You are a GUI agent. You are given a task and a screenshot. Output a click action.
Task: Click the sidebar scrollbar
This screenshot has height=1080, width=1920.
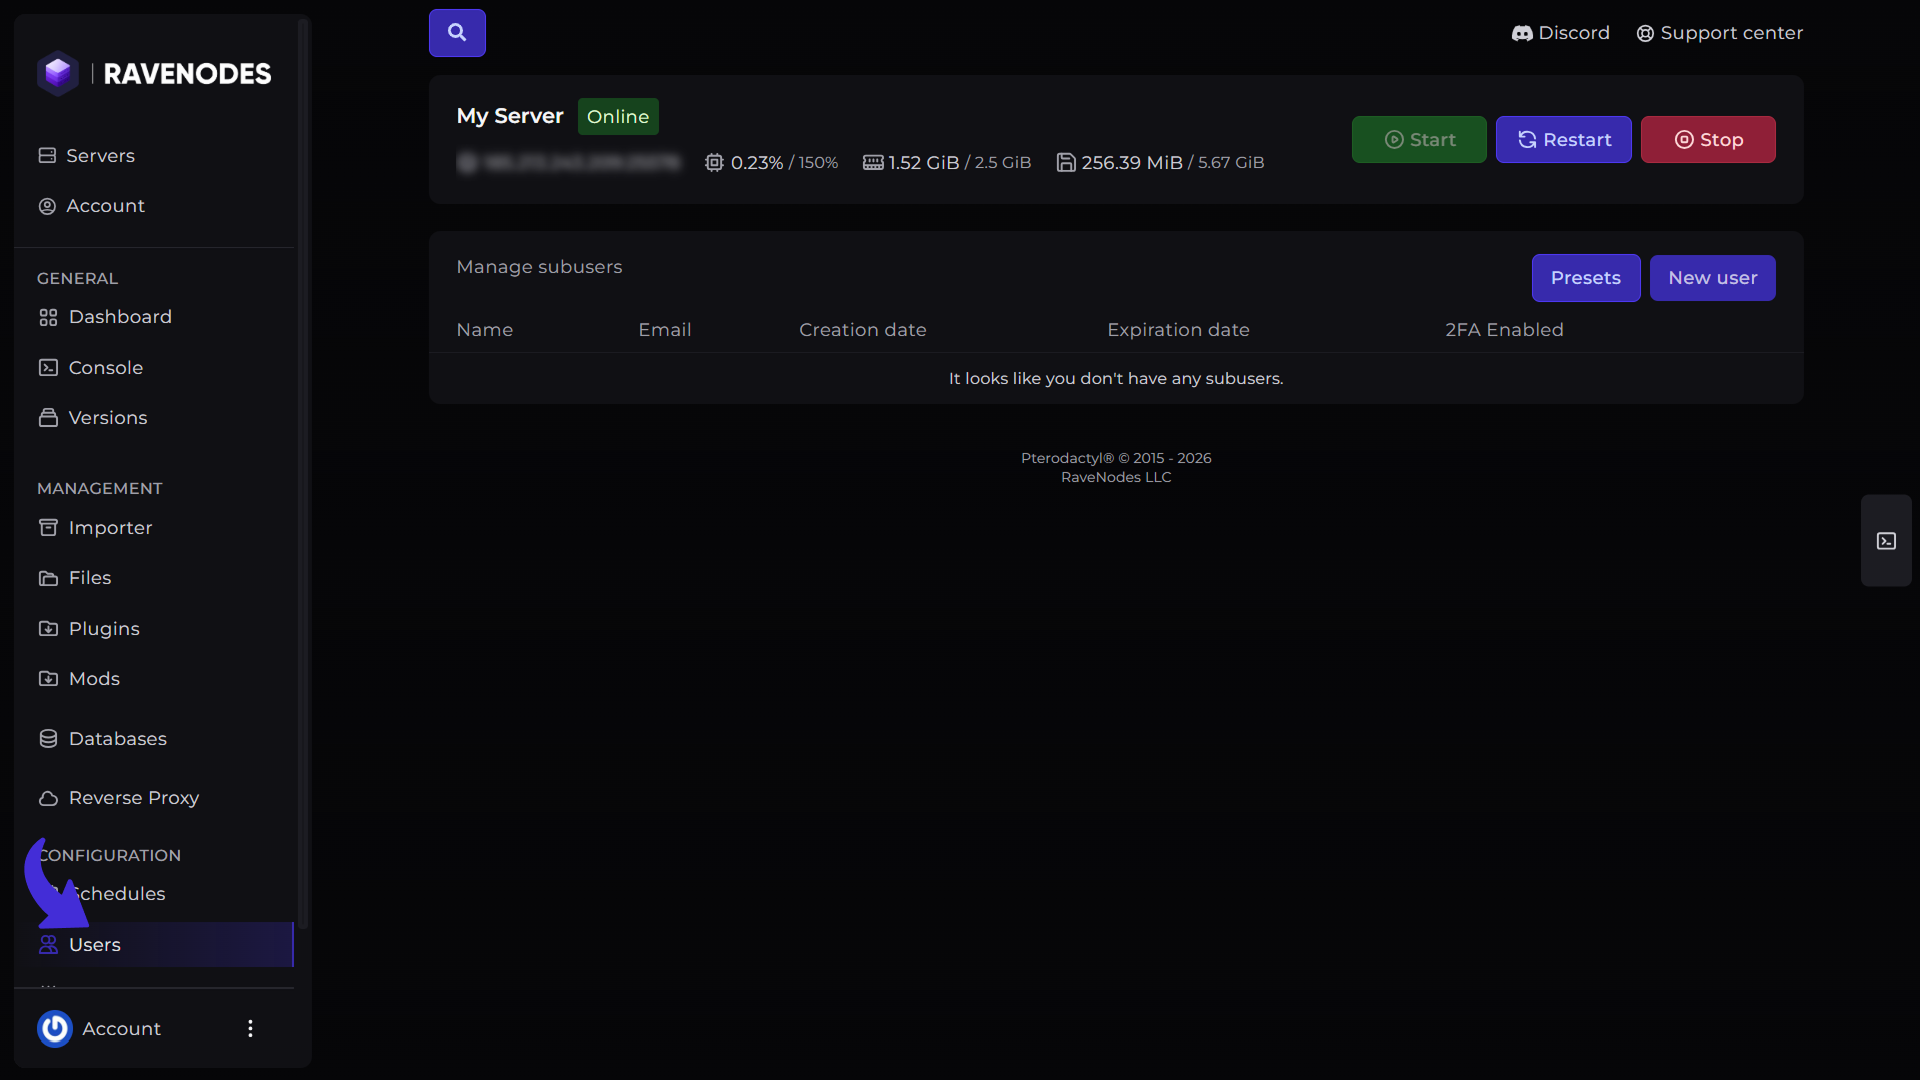(x=303, y=475)
